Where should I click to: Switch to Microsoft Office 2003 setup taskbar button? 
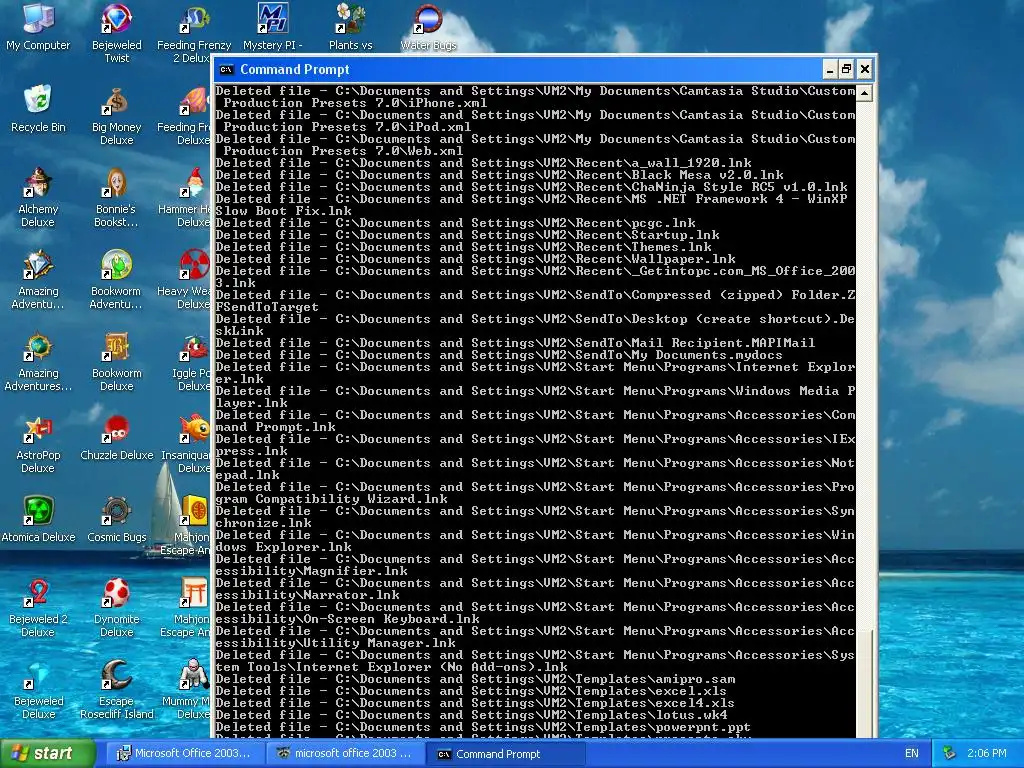click(184, 753)
